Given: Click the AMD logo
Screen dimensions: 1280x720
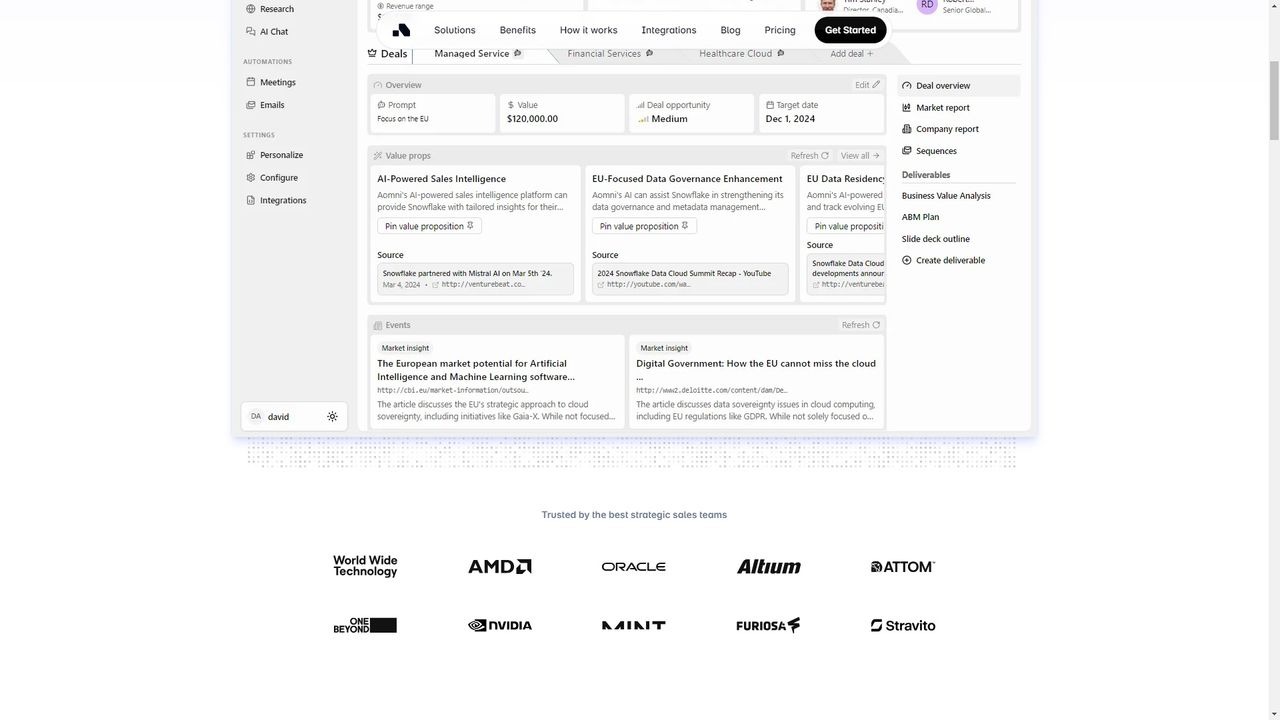Looking at the screenshot, I should pyautogui.click(x=500, y=566).
